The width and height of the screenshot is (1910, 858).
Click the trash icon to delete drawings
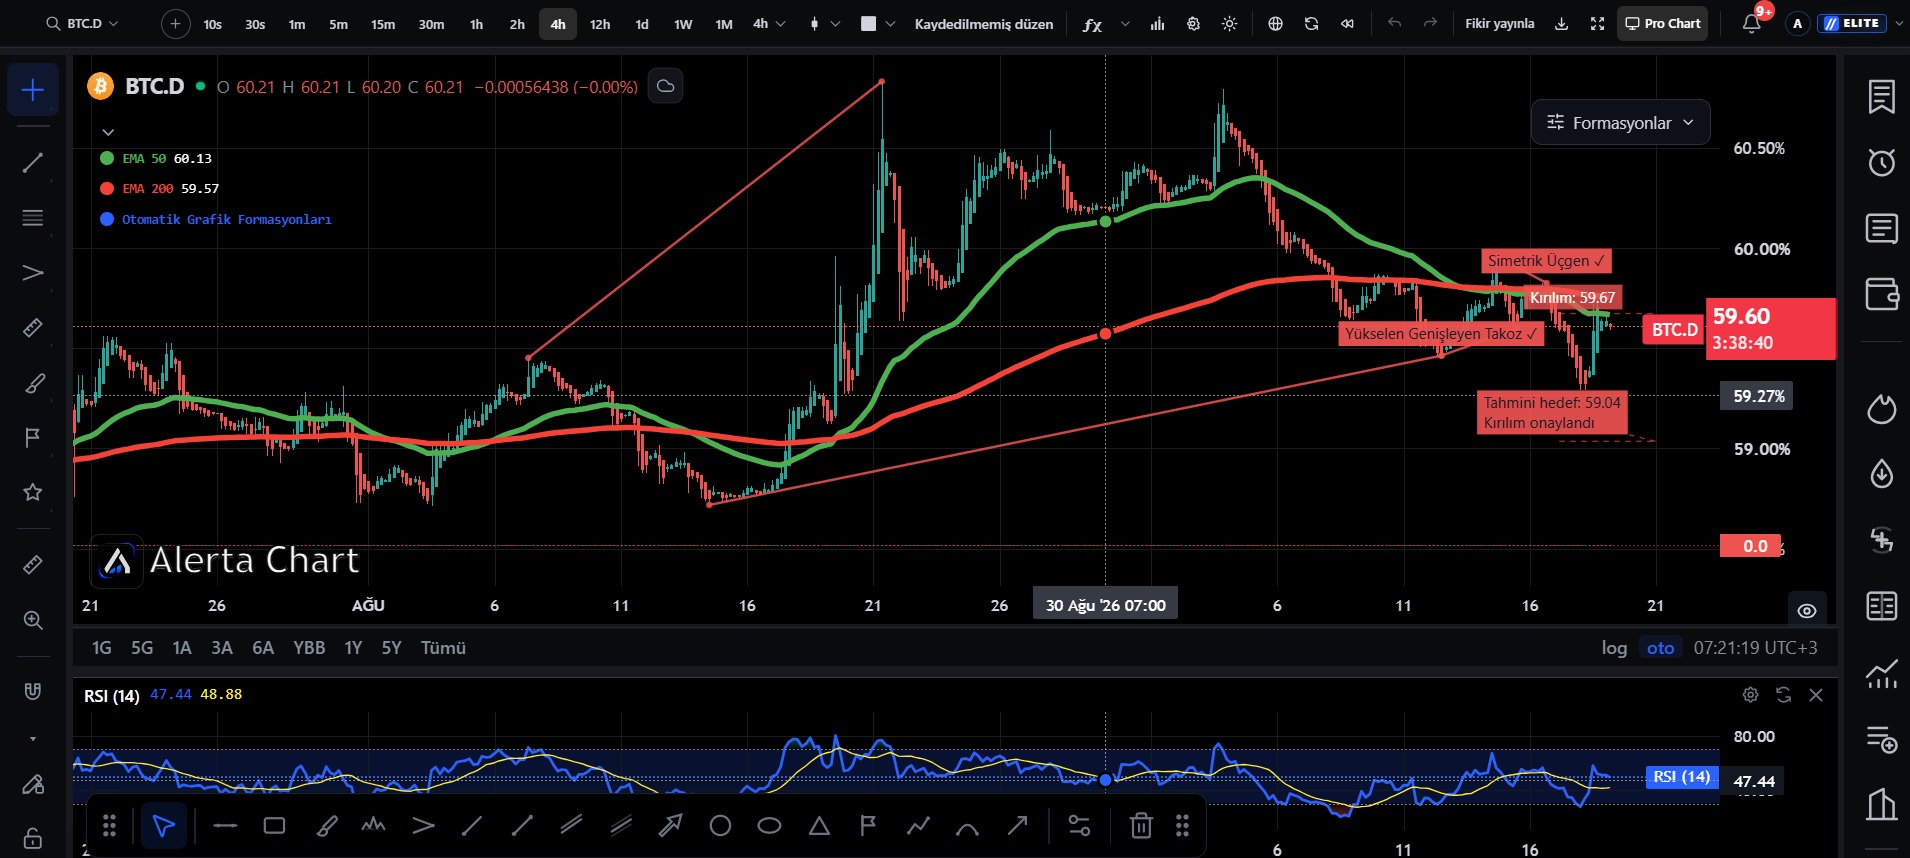1141,825
